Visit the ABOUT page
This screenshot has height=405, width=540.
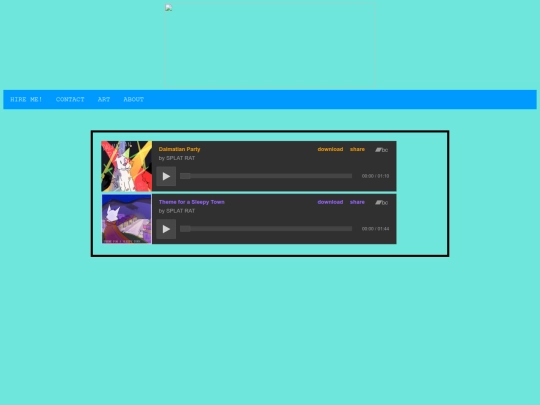click(134, 100)
